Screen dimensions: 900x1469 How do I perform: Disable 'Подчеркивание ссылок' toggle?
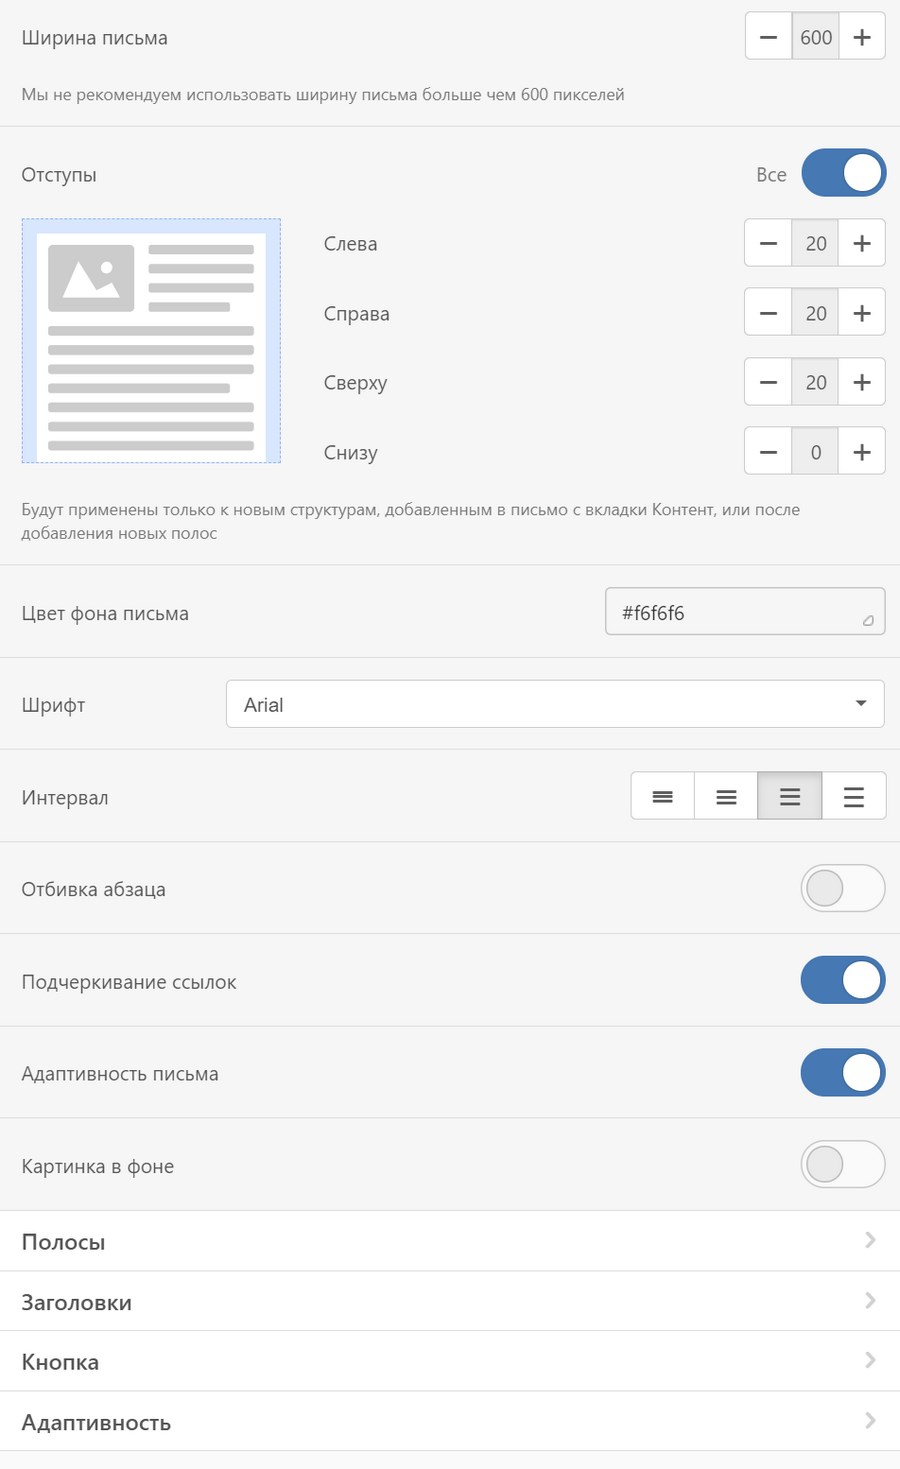point(842,980)
